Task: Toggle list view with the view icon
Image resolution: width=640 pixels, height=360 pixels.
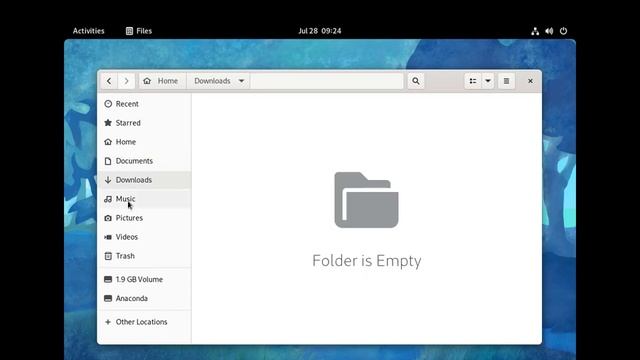Action: point(473,81)
